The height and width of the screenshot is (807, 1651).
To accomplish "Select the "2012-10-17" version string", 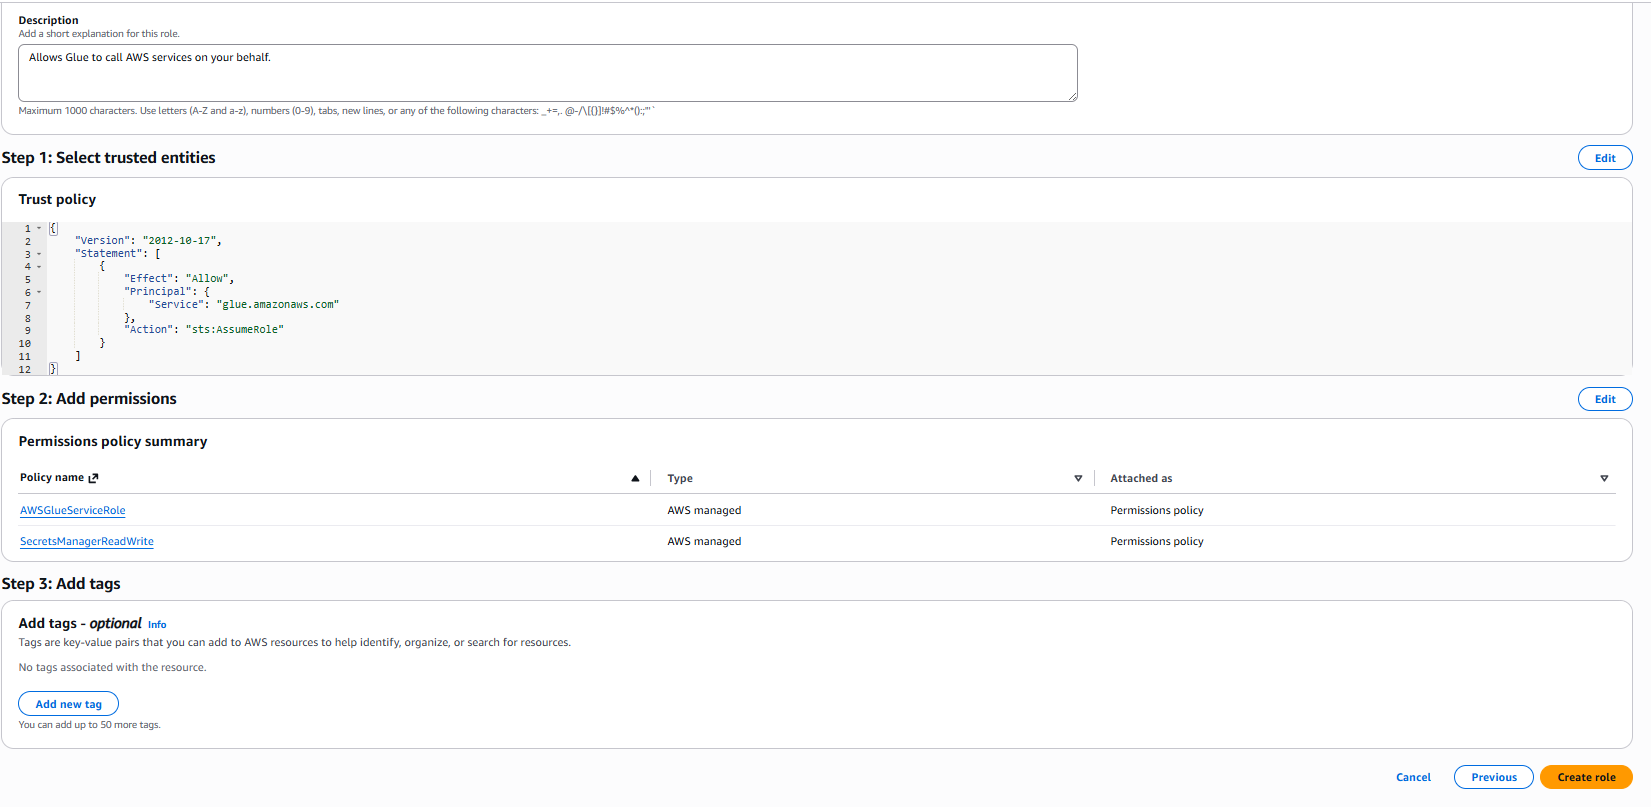I will pyautogui.click(x=179, y=241).
